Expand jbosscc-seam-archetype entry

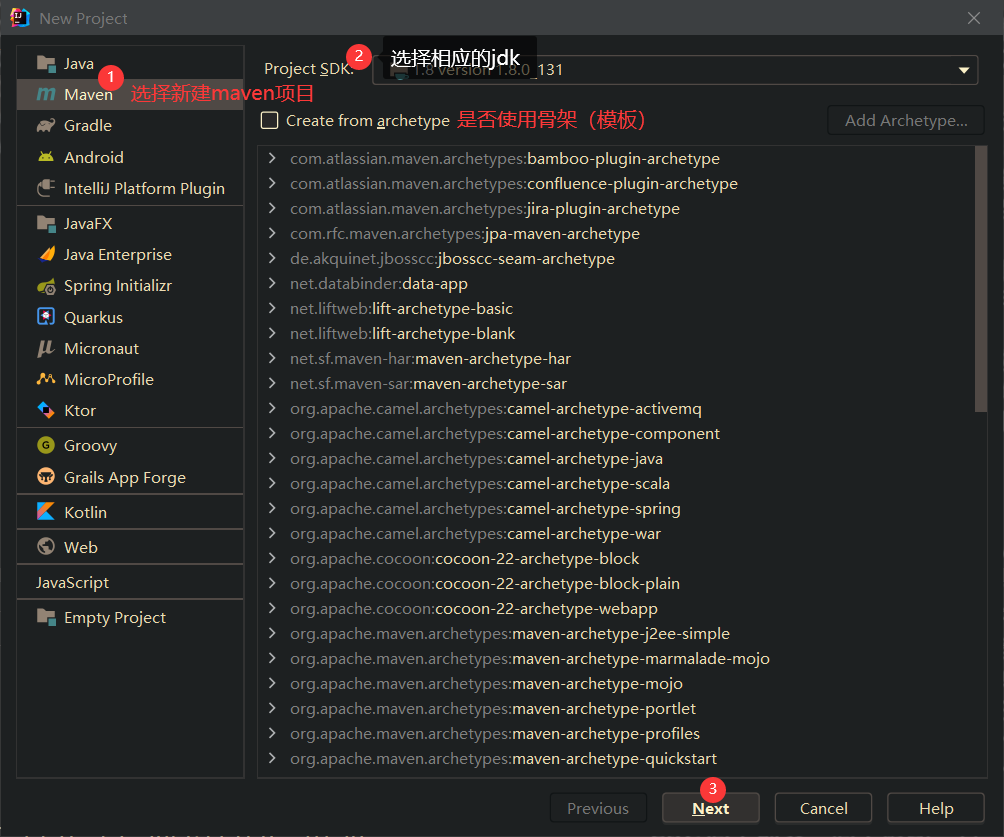[x=272, y=258]
